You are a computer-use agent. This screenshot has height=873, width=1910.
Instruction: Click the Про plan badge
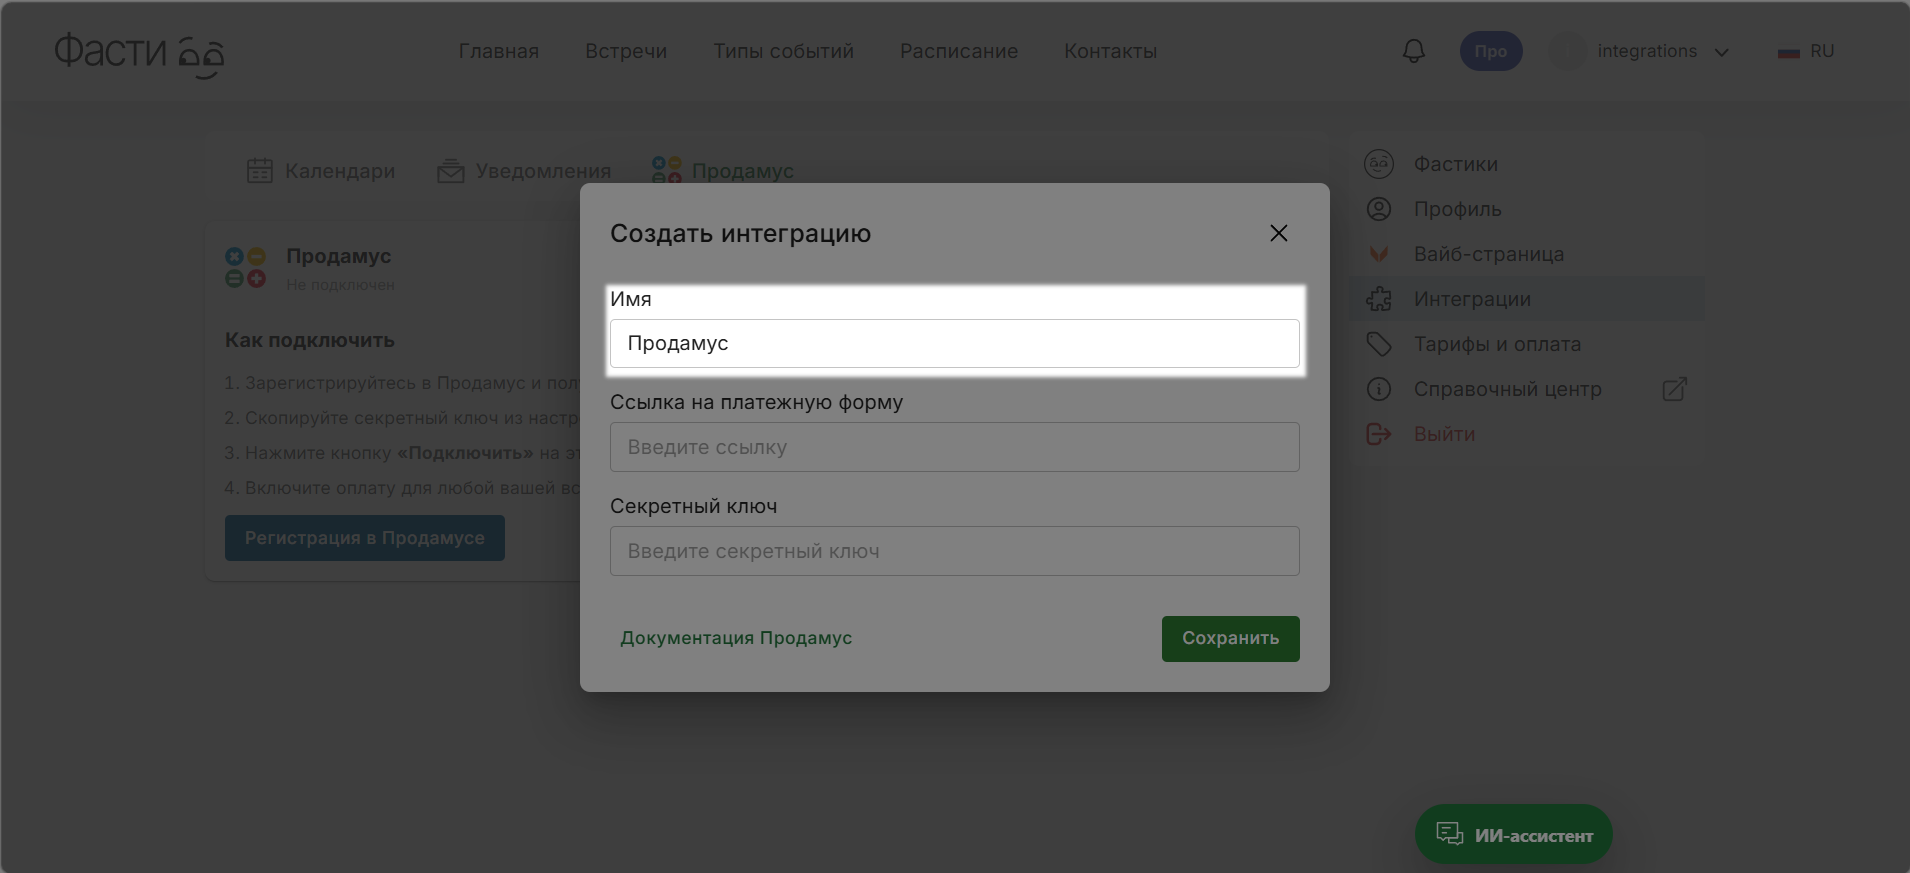(1490, 51)
